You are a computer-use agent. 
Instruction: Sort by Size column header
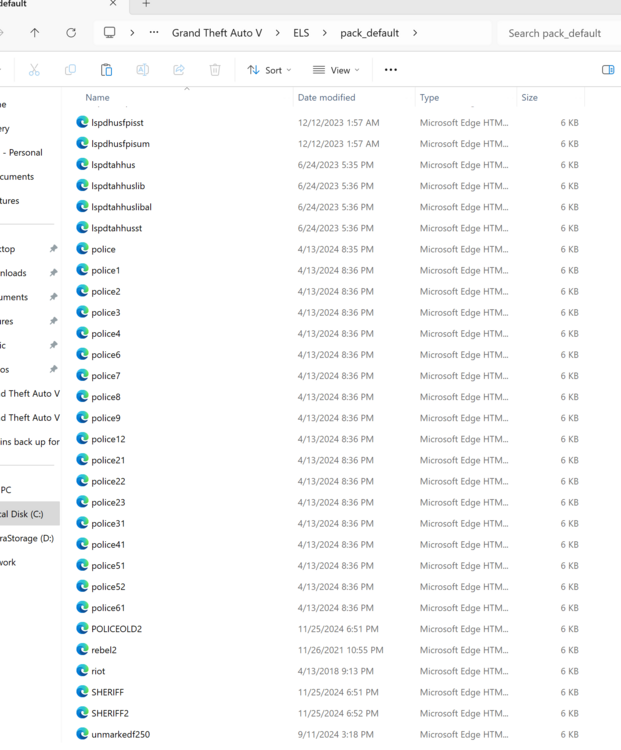(529, 98)
